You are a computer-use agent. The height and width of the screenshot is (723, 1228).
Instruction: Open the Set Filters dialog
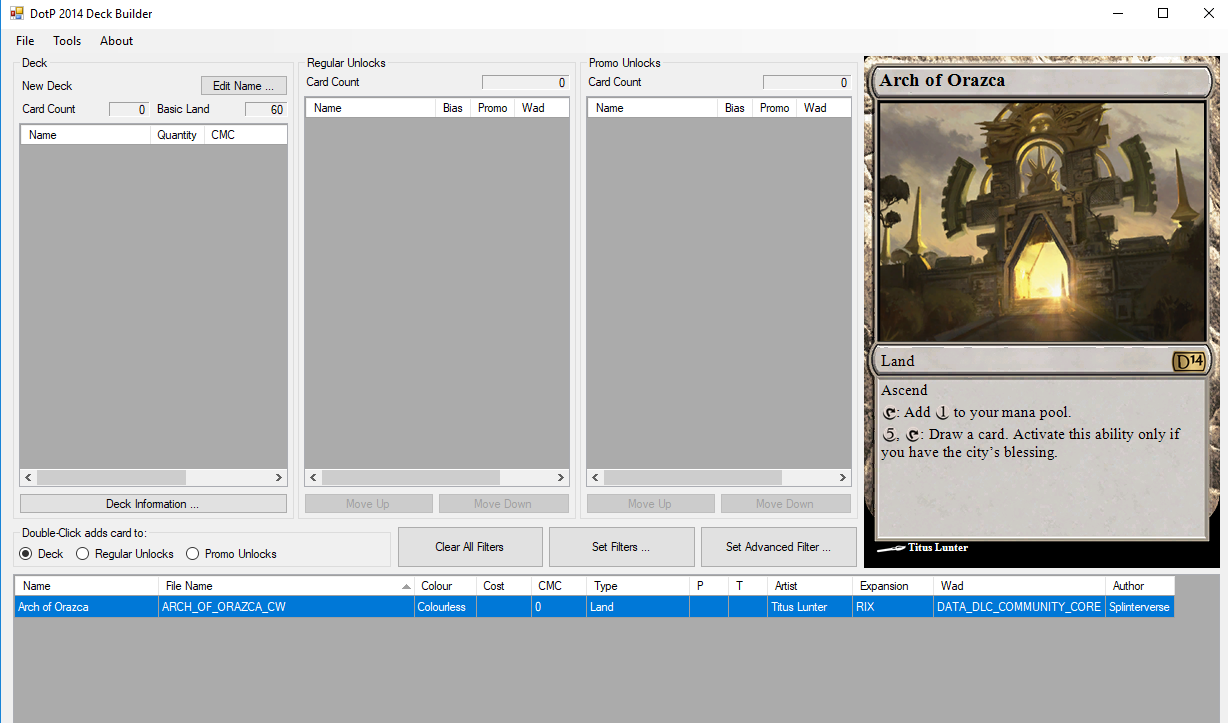621,547
